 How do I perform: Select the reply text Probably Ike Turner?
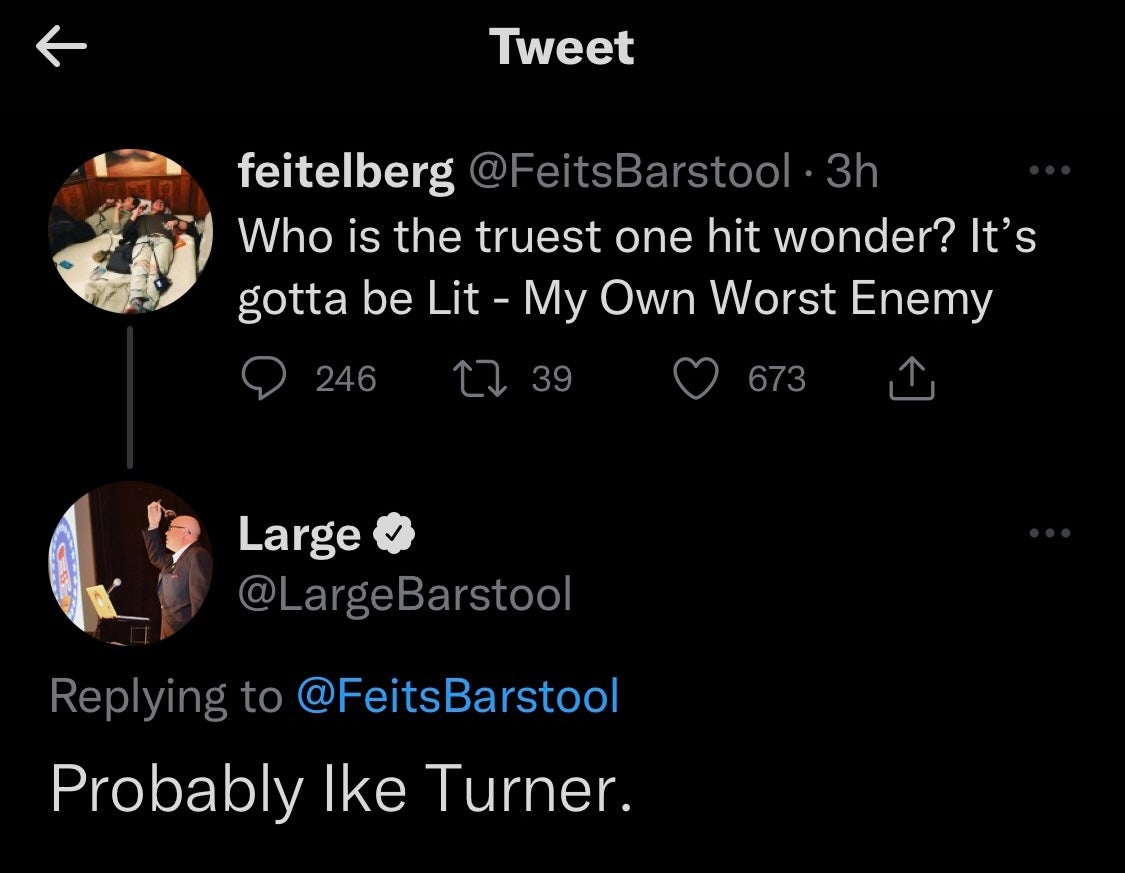[x=341, y=789]
